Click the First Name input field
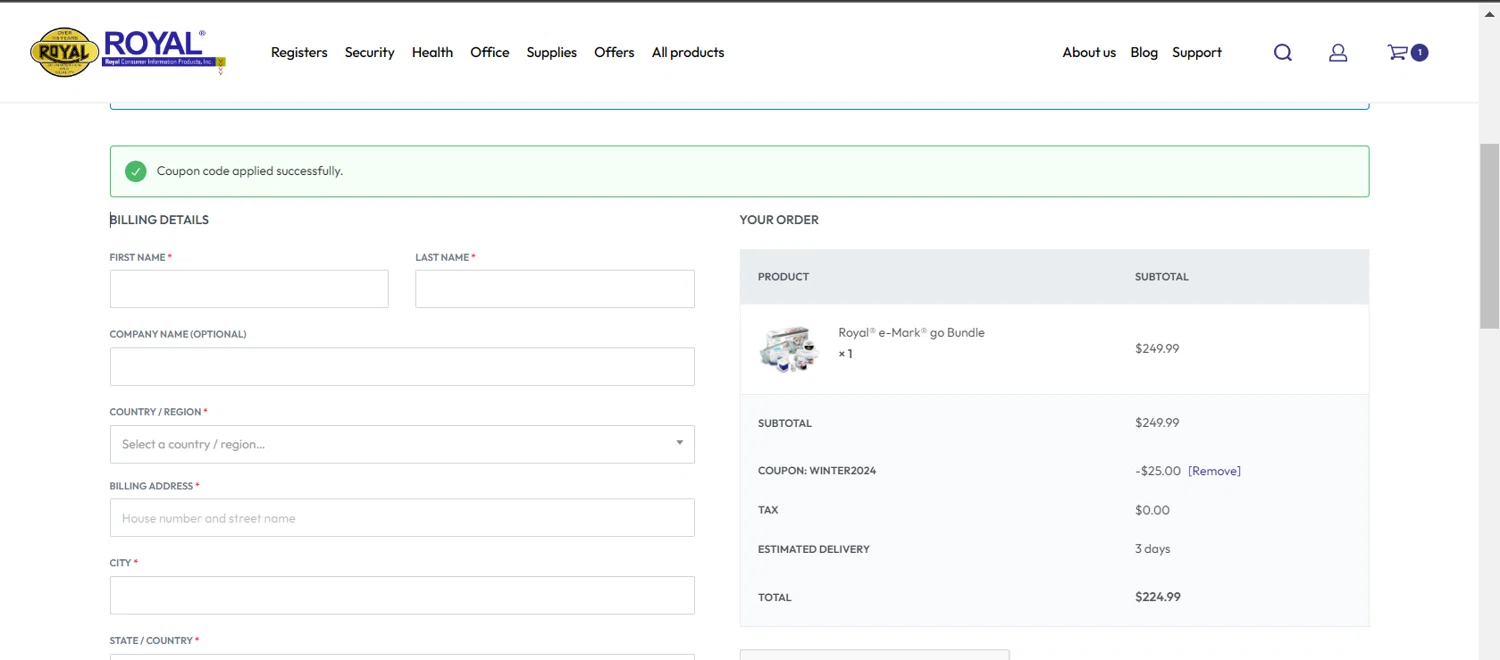1500x660 pixels. coord(249,289)
